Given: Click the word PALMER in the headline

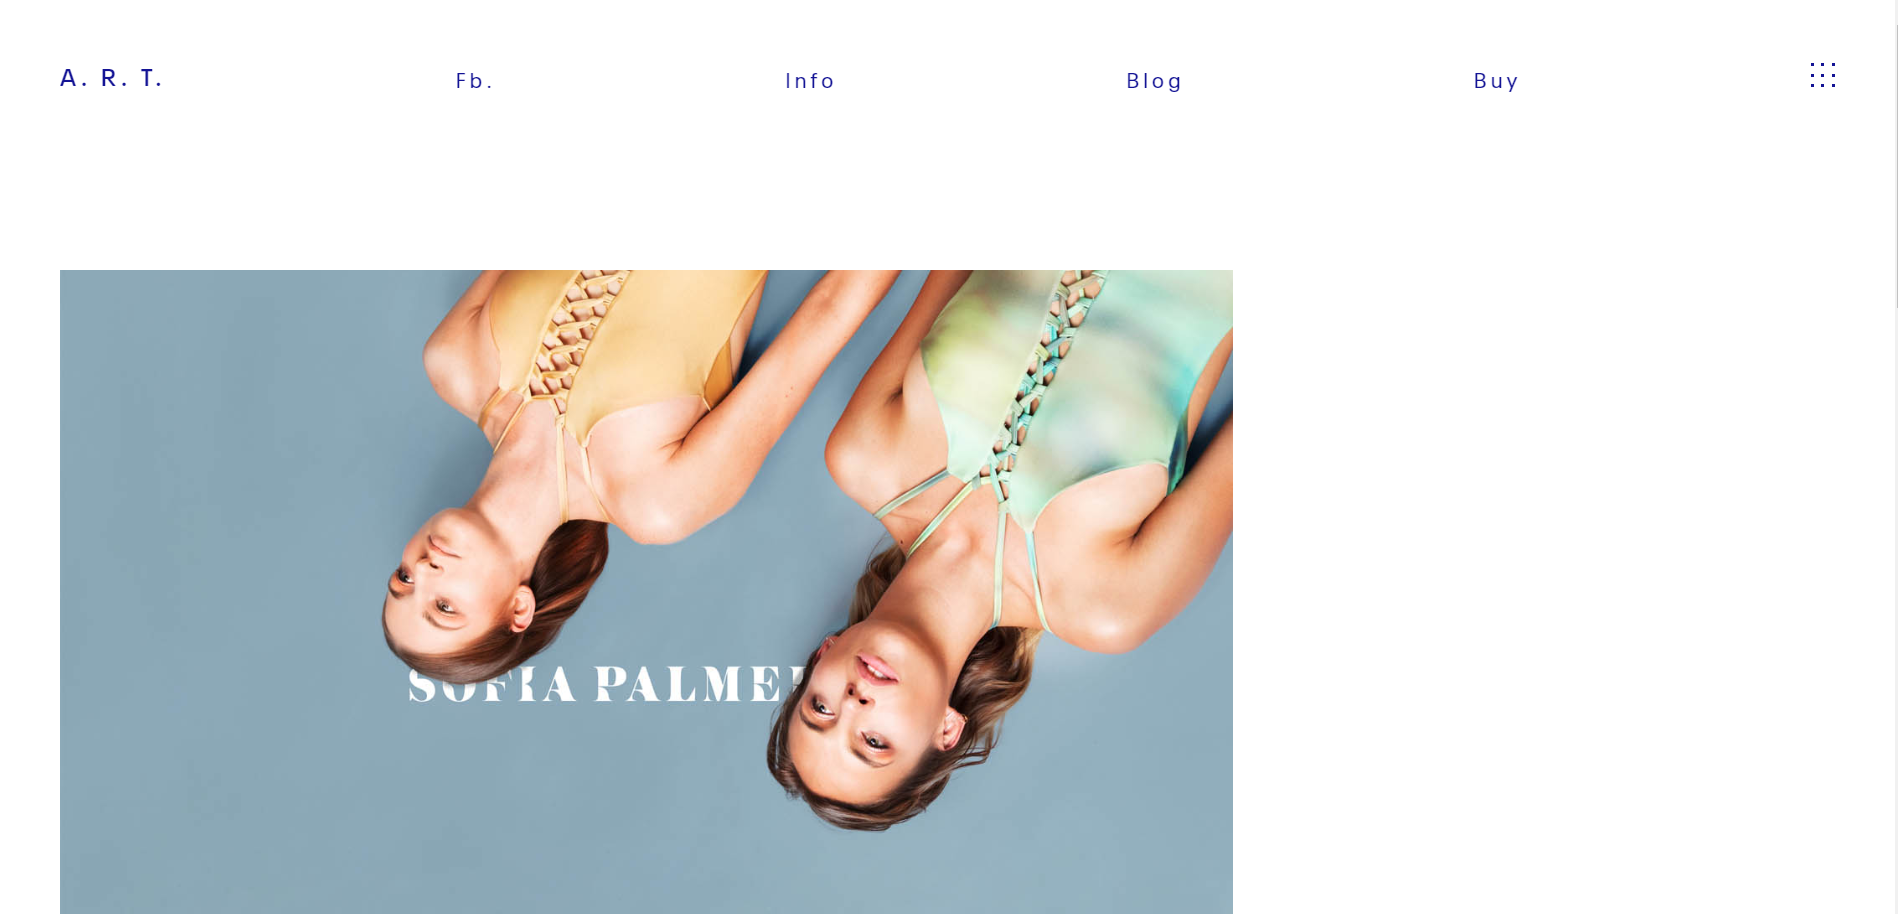Looking at the screenshot, I should pyautogui.click(x=700, y=685).
